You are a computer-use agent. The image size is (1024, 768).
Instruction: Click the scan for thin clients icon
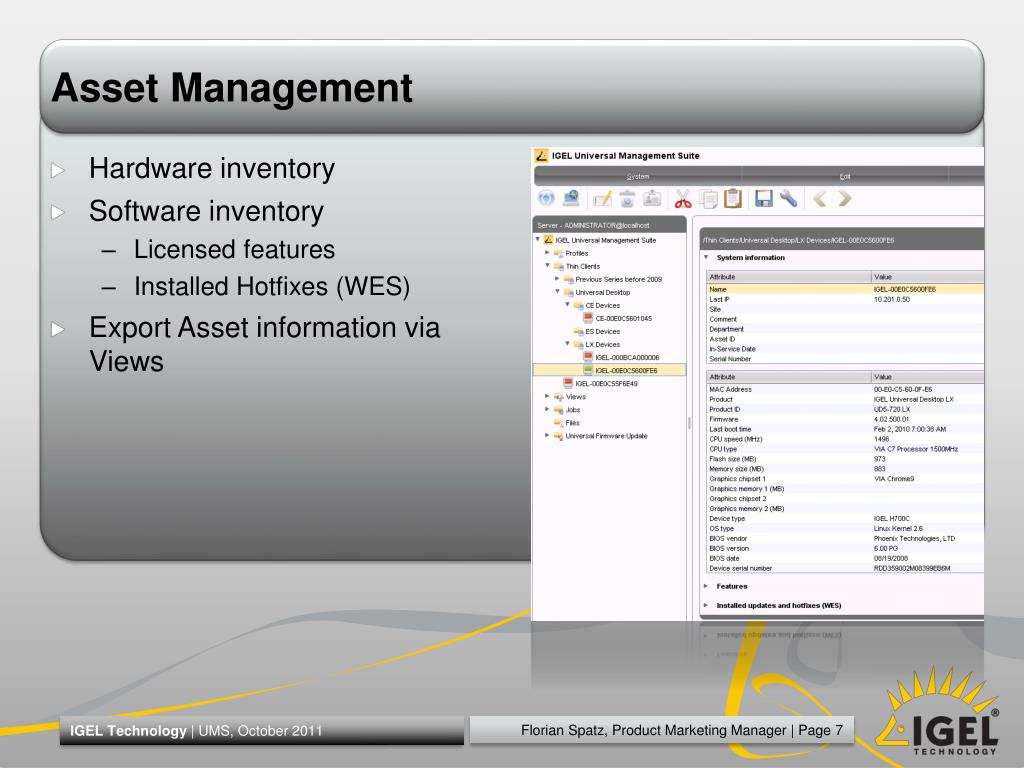click(x=571, y=198)
